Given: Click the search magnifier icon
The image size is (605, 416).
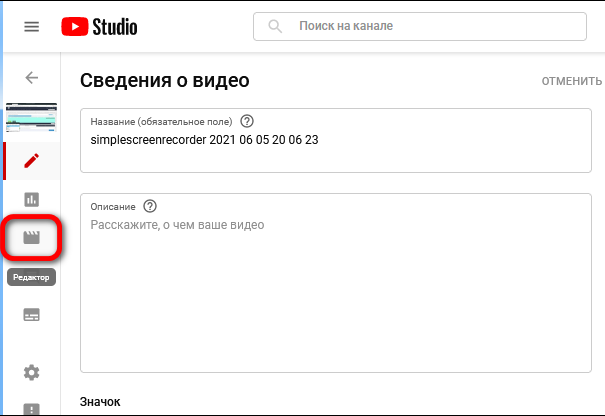Looking at the screenshot, I should pyautogui.click(x=275, y=26).
